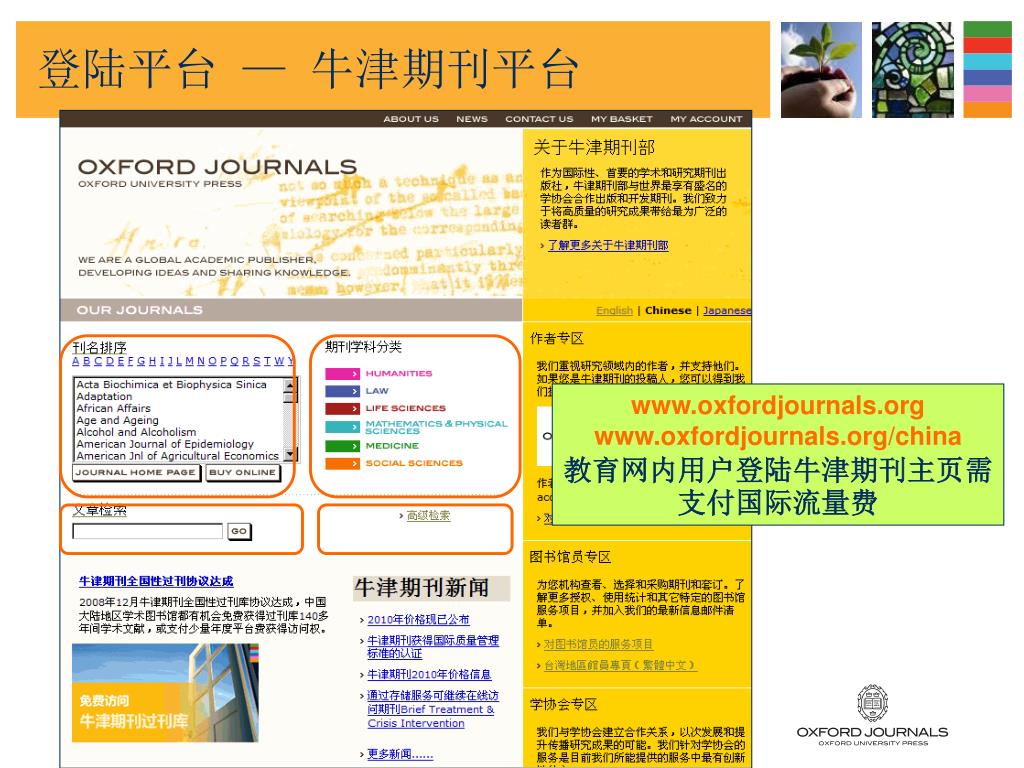The image size is (1024, 768).
Task: Open the MEDICINE subject category
Action: pos(392,446)
